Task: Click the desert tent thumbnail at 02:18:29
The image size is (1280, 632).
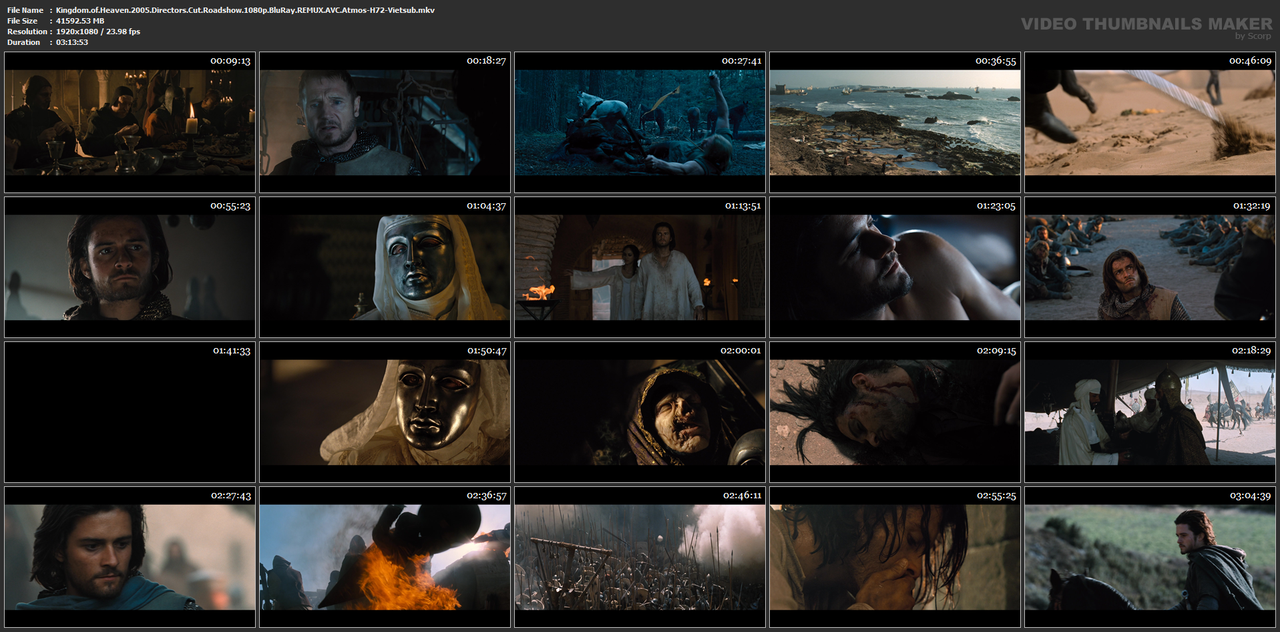Action: [1150, 412]
